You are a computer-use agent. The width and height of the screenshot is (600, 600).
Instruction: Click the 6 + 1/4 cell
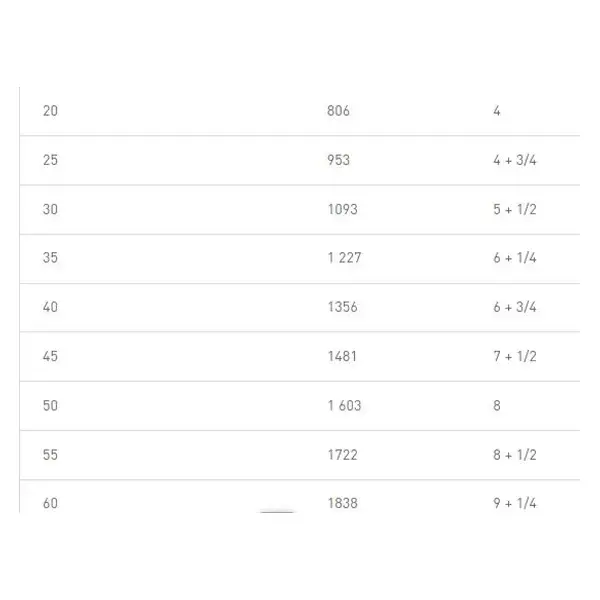tap(515, 258)
